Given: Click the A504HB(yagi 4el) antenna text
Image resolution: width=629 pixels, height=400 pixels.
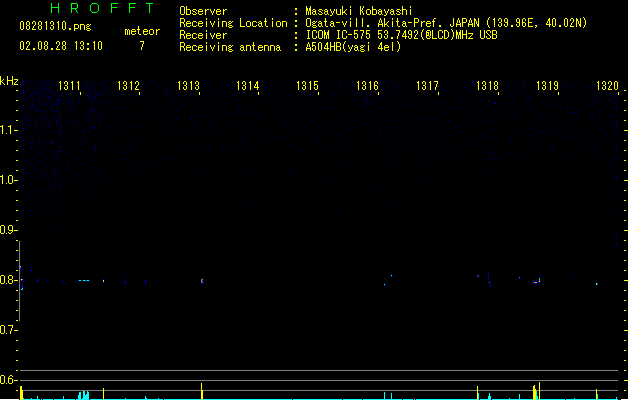Looking at the screenshot, I should pyautogui.click(x=353, y=47).
